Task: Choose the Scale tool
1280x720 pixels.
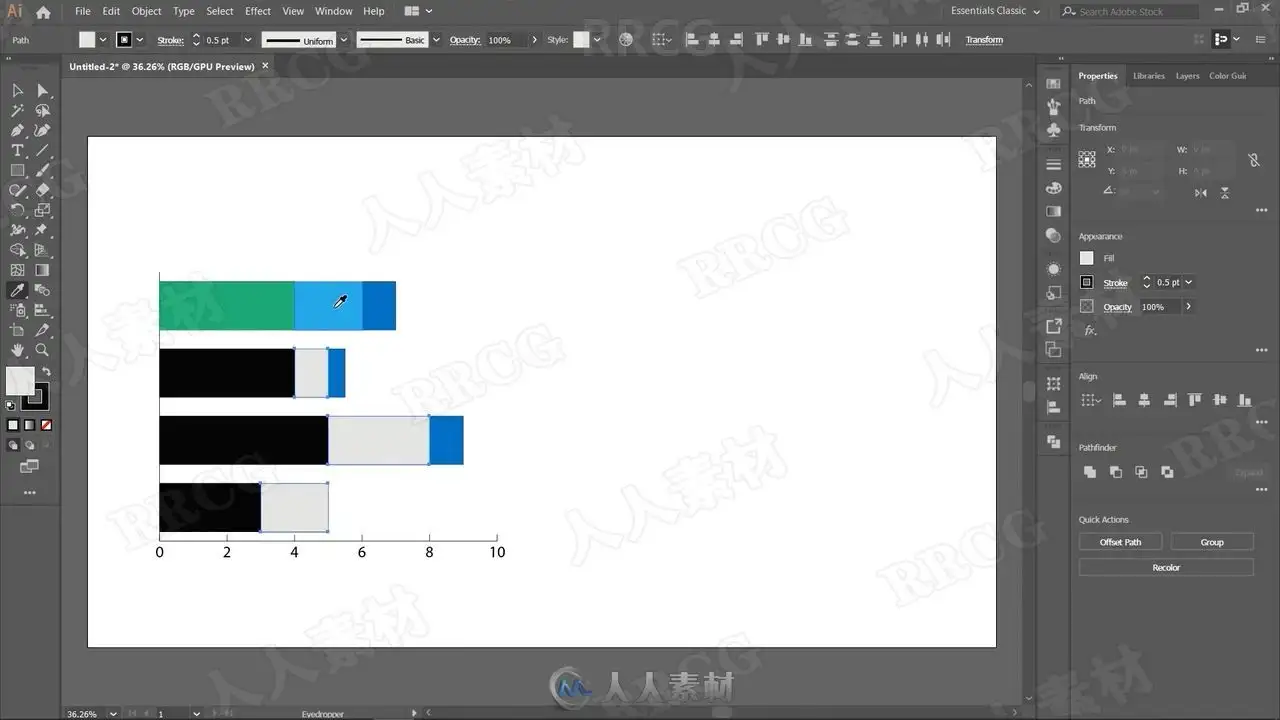Action: (42, 211)
